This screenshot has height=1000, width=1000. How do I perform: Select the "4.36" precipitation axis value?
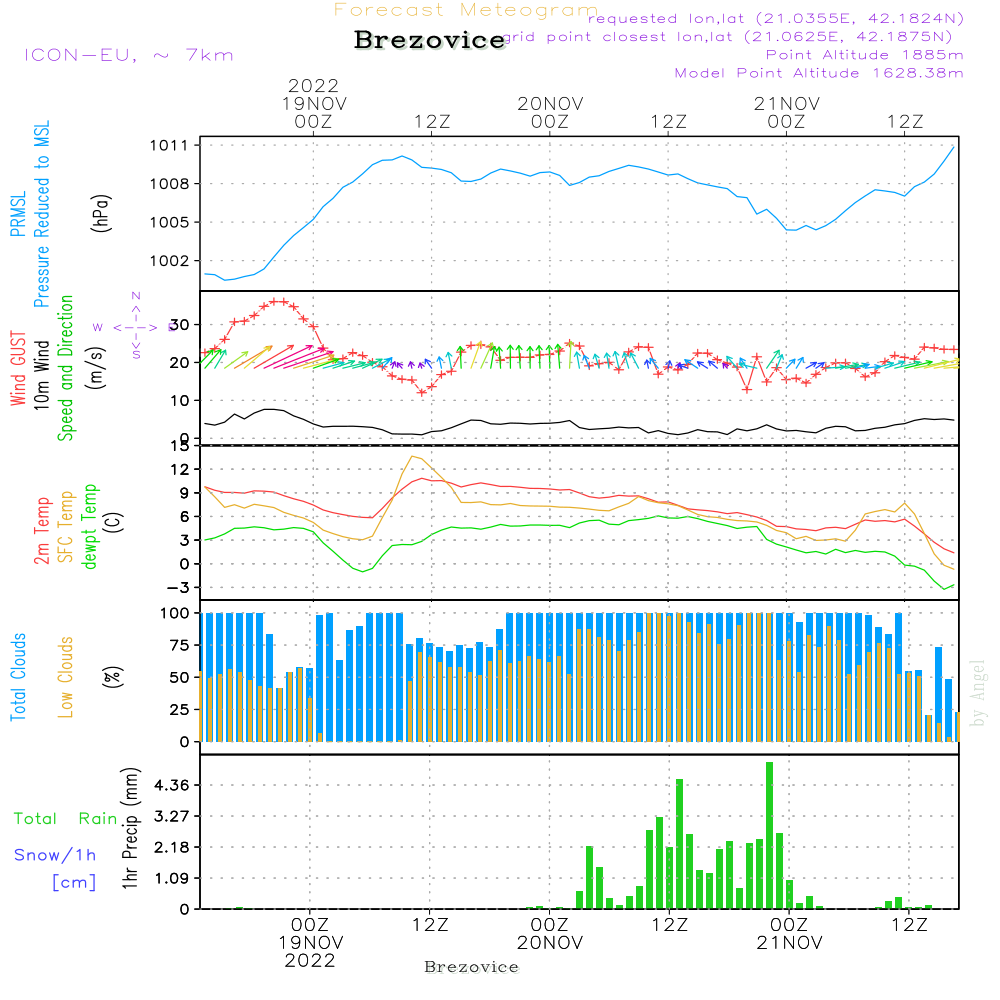click(x=172, y=785)
